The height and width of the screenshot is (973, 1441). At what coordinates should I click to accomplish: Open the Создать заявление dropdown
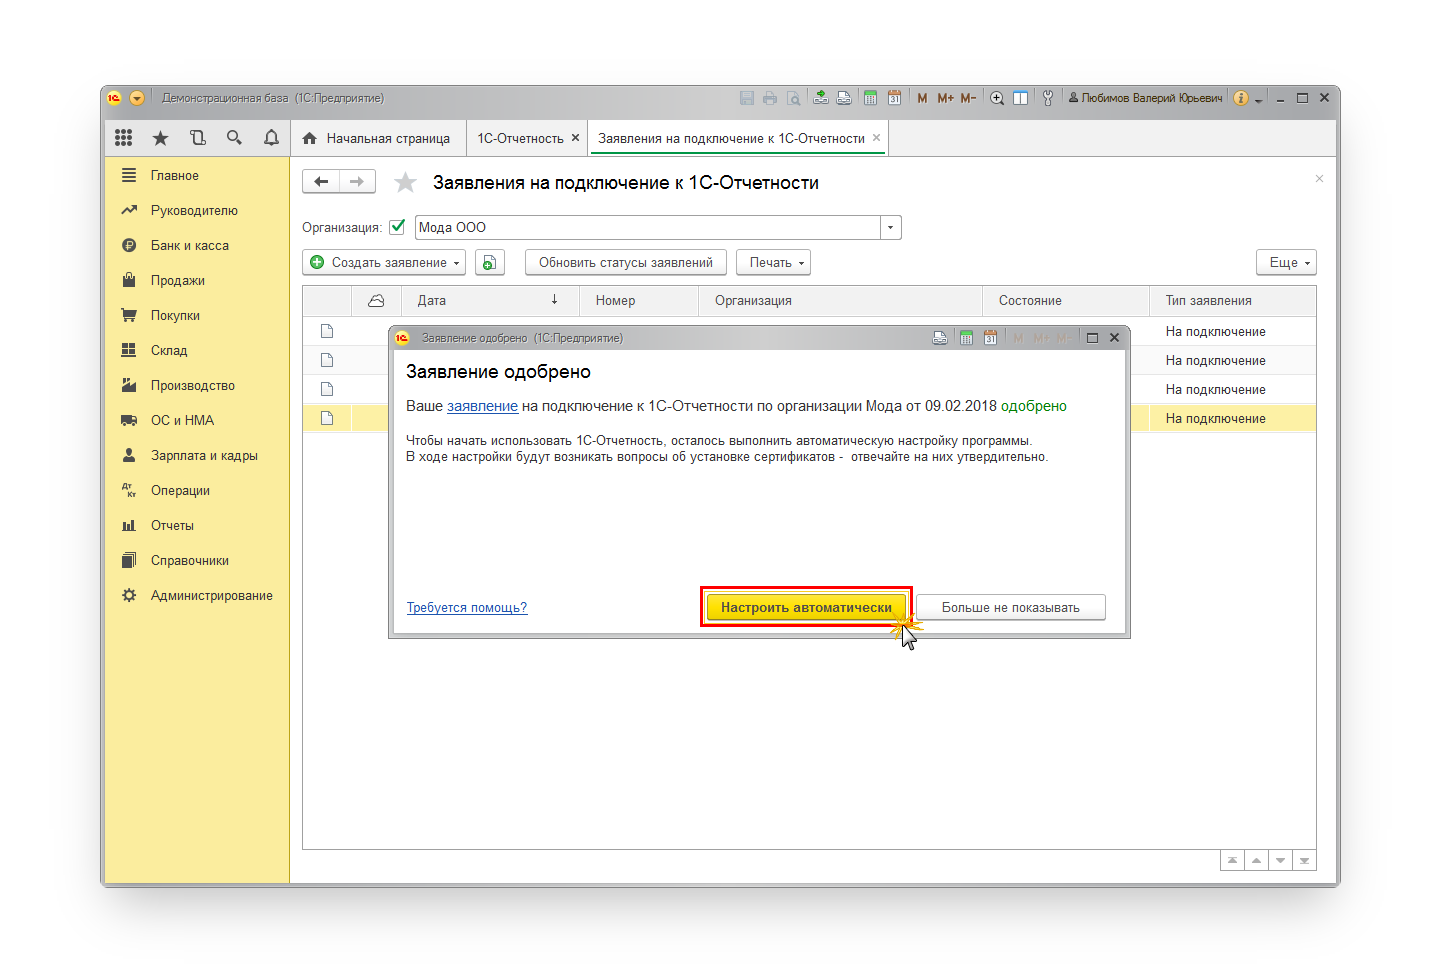[x=384, y=262]
